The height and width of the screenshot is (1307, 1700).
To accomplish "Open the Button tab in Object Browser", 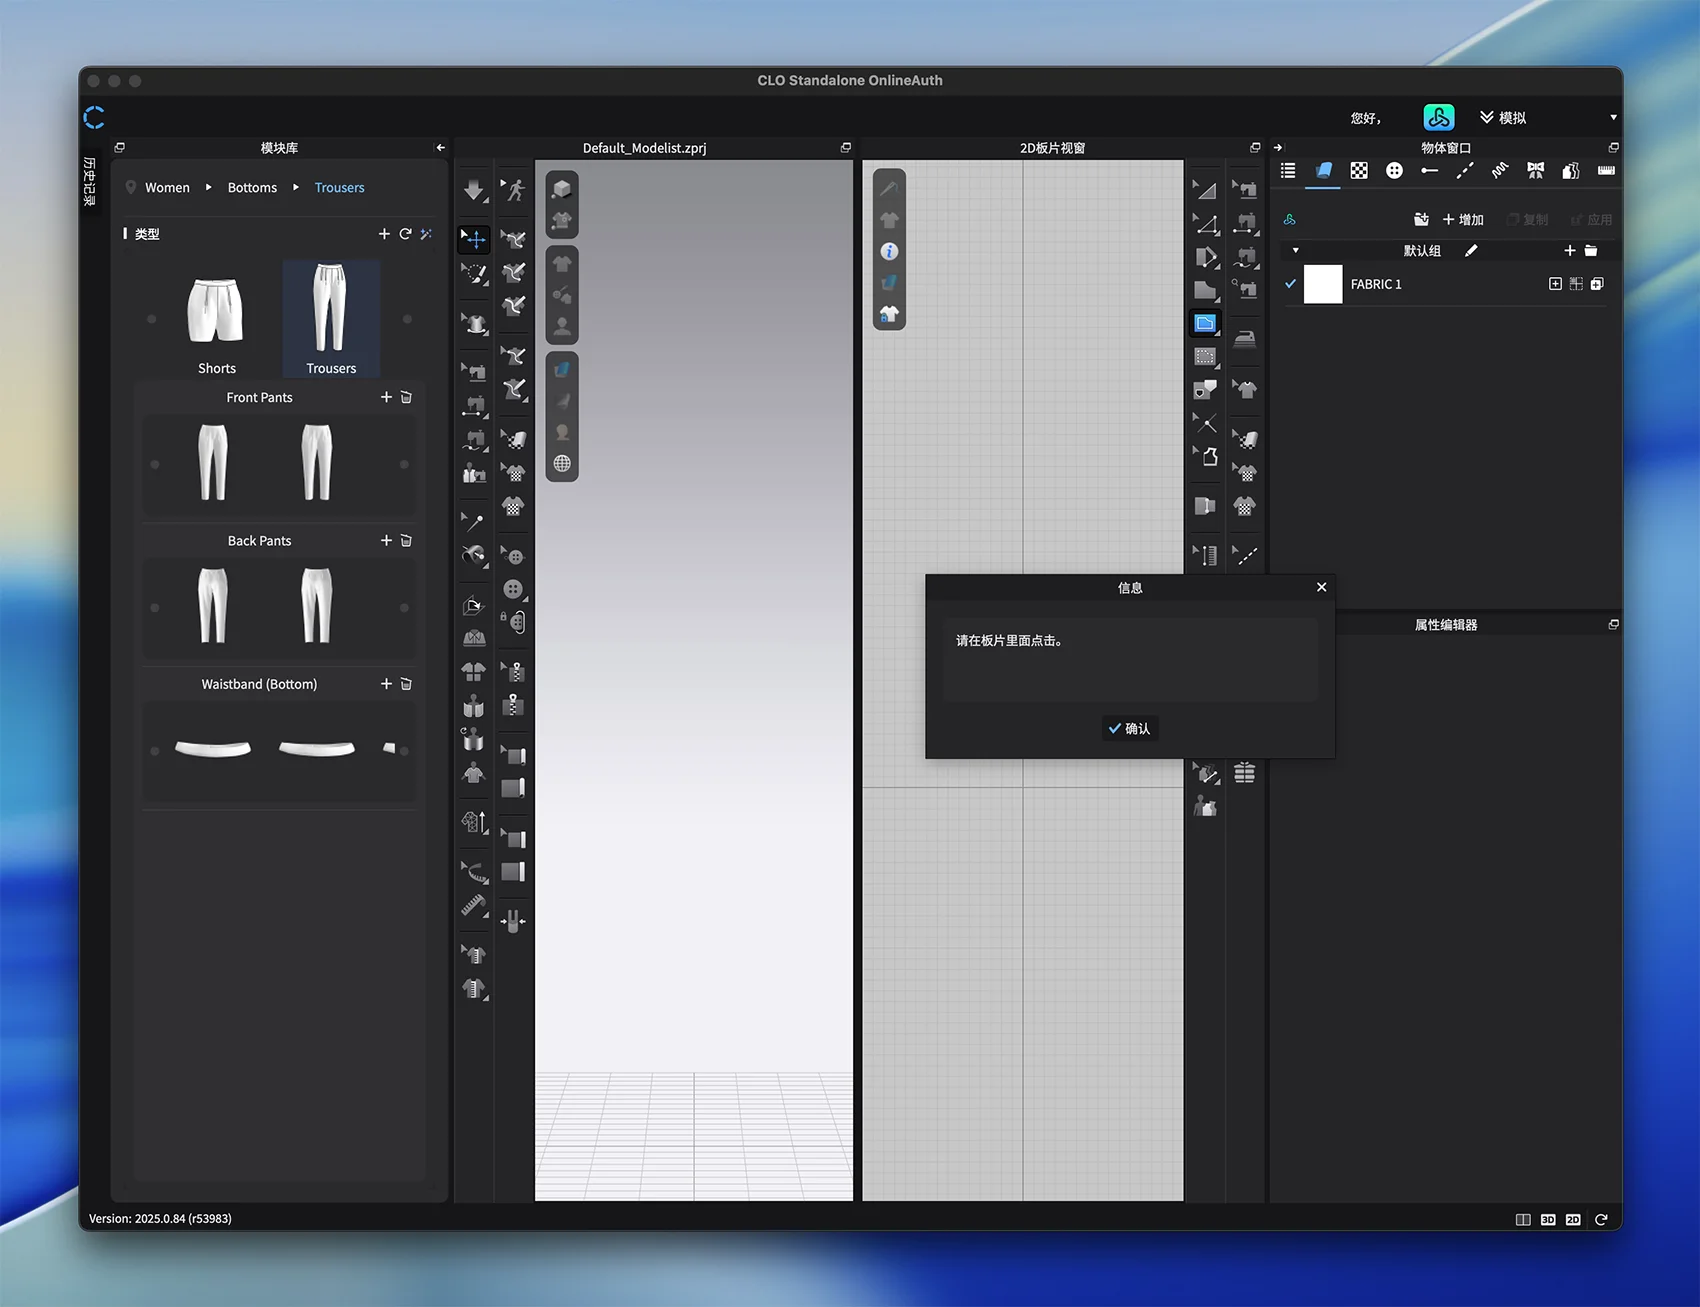I will coord(1394,171).
